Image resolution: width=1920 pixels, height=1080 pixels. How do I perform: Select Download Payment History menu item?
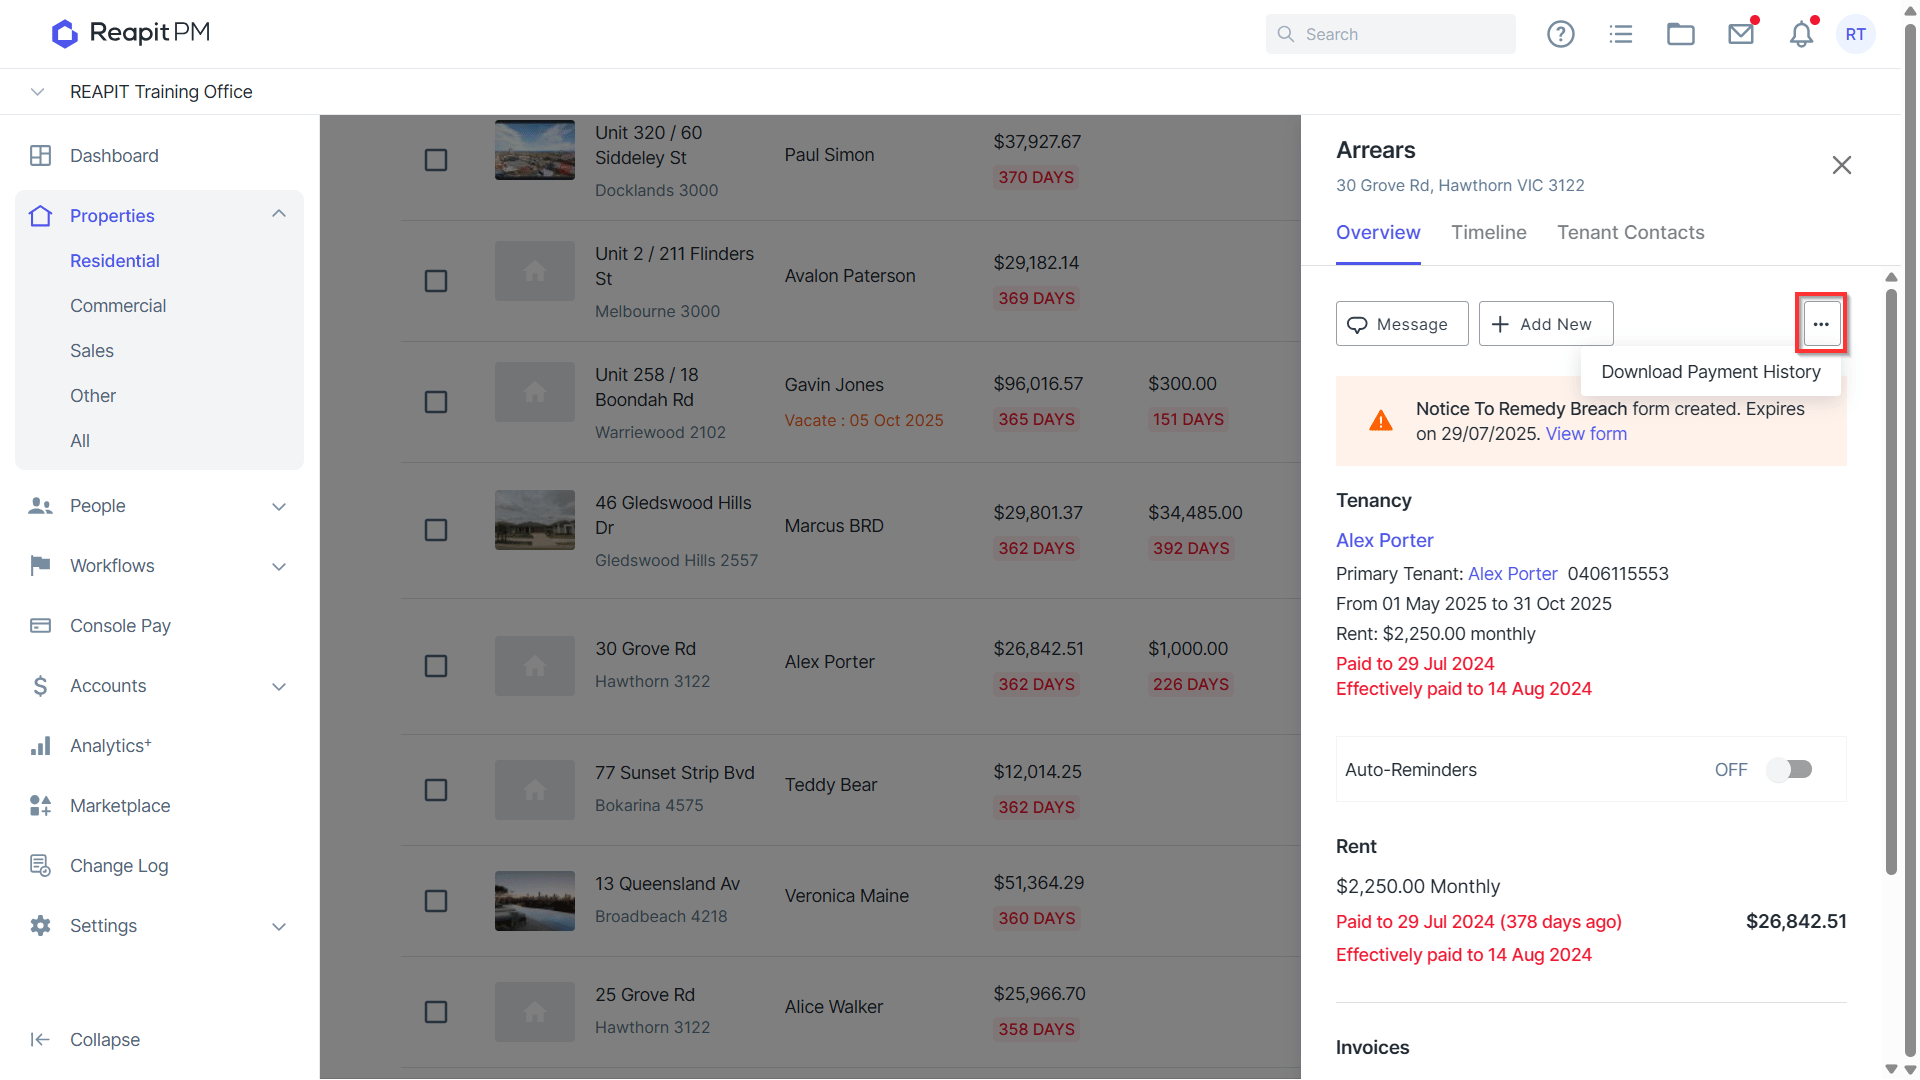click(1710, 372)
